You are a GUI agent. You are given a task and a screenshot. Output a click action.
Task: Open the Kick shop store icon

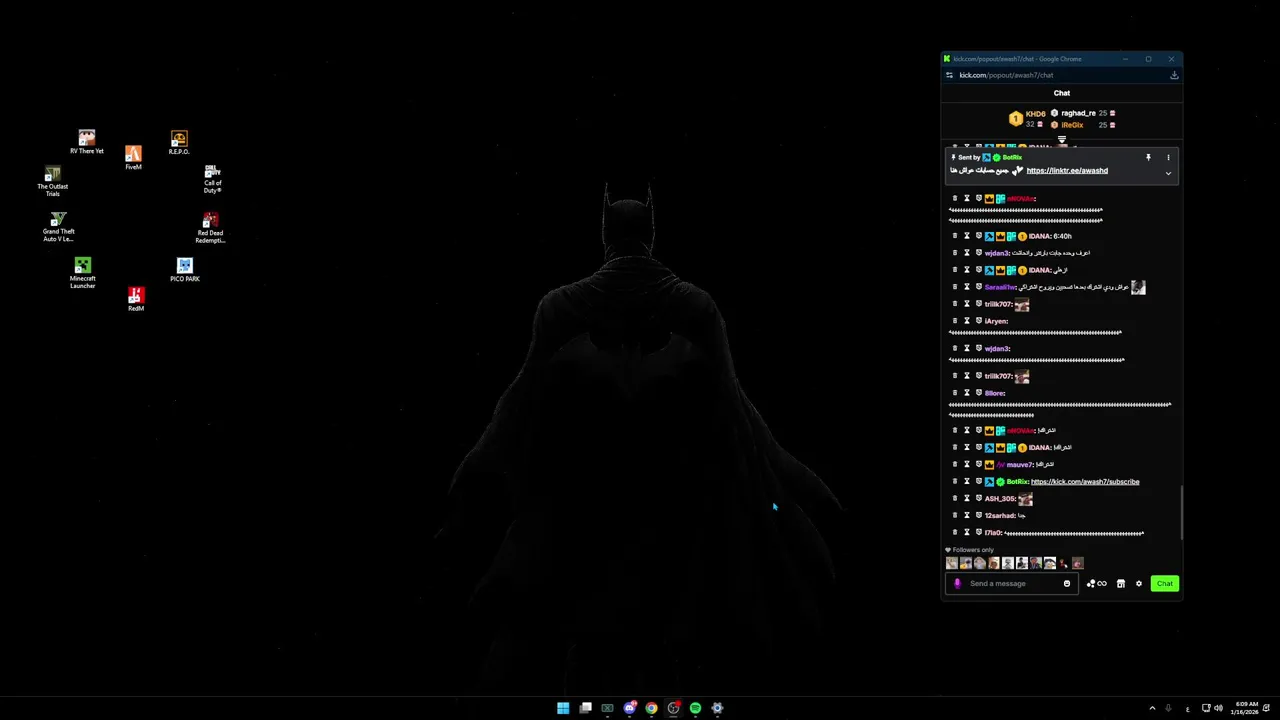1121,583
